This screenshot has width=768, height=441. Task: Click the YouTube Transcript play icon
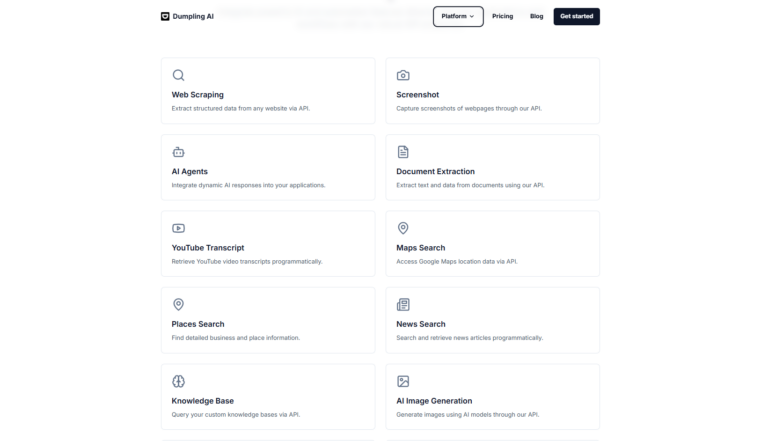pyautogui.click(x=178, y=228)
